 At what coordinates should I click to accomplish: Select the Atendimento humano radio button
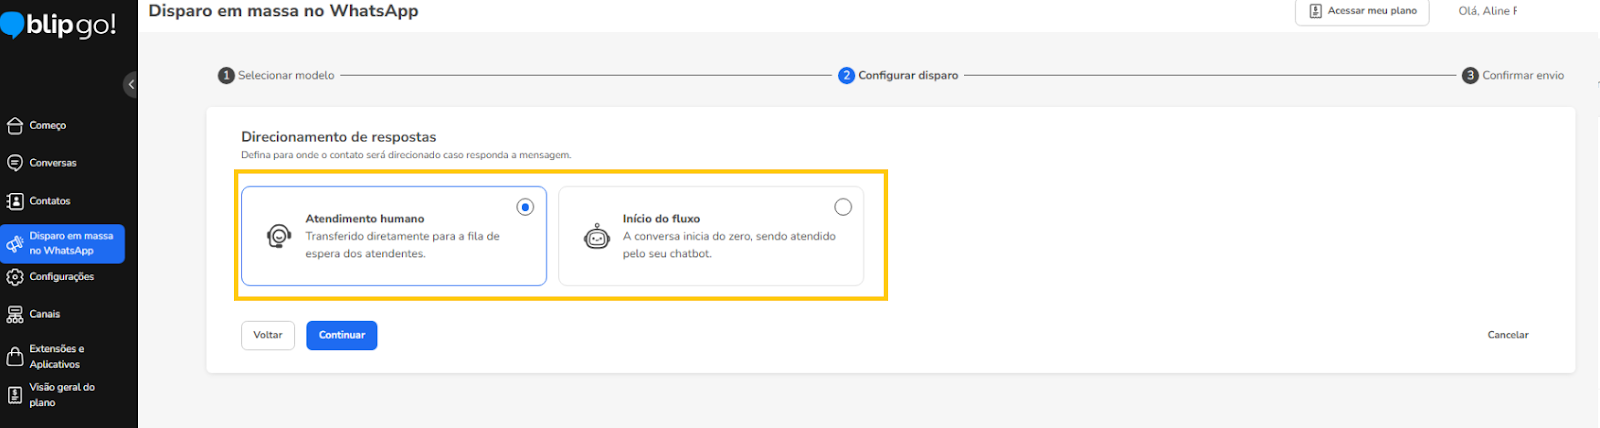click(525, 207)
